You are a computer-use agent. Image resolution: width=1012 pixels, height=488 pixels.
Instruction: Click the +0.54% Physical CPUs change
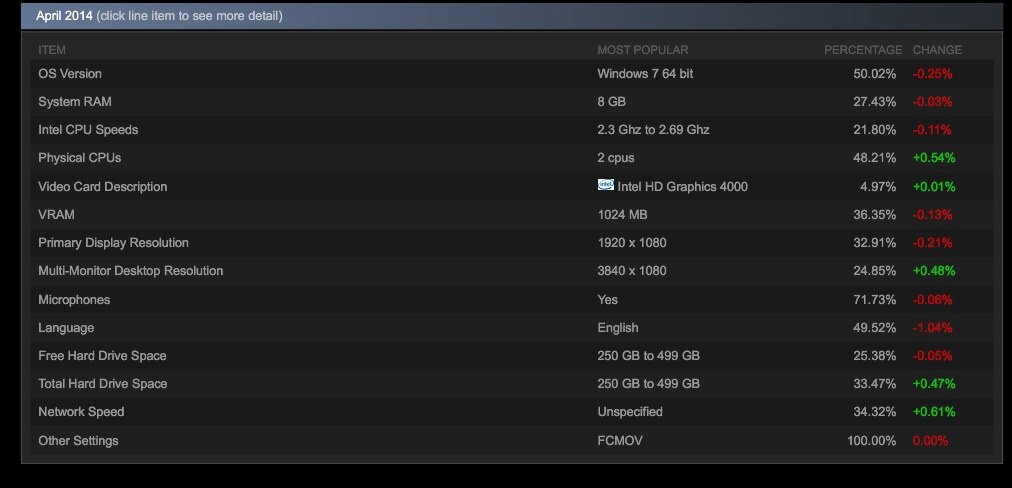934,158
